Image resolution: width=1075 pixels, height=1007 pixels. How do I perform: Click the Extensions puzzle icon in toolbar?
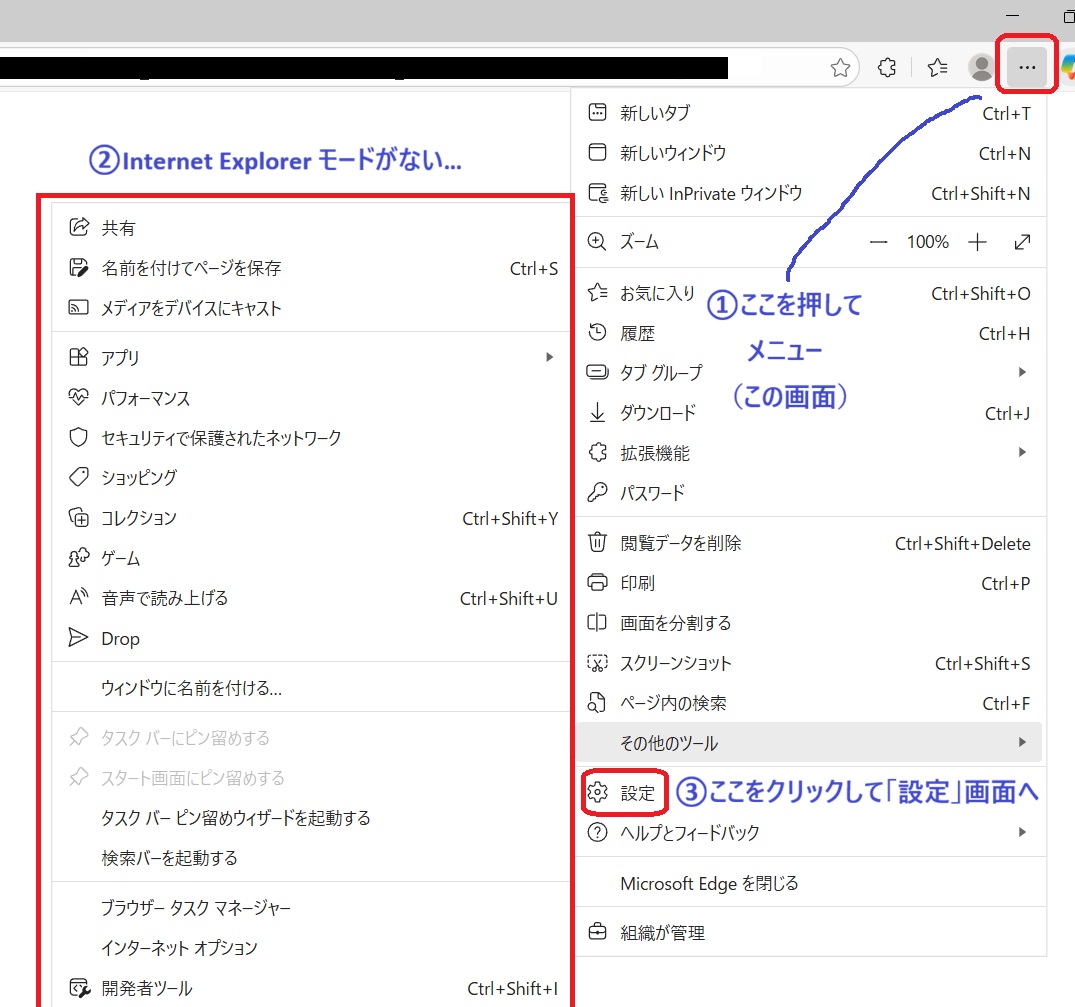[886, 68]
